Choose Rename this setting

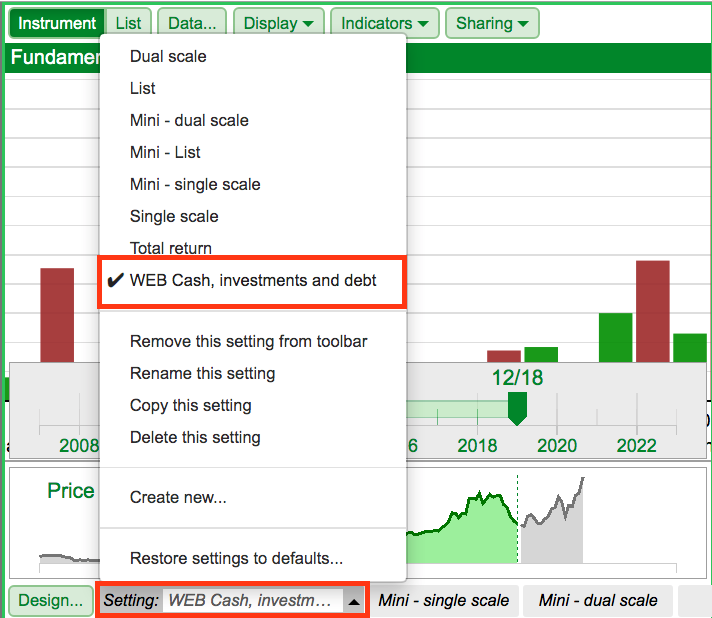(252, 373)
